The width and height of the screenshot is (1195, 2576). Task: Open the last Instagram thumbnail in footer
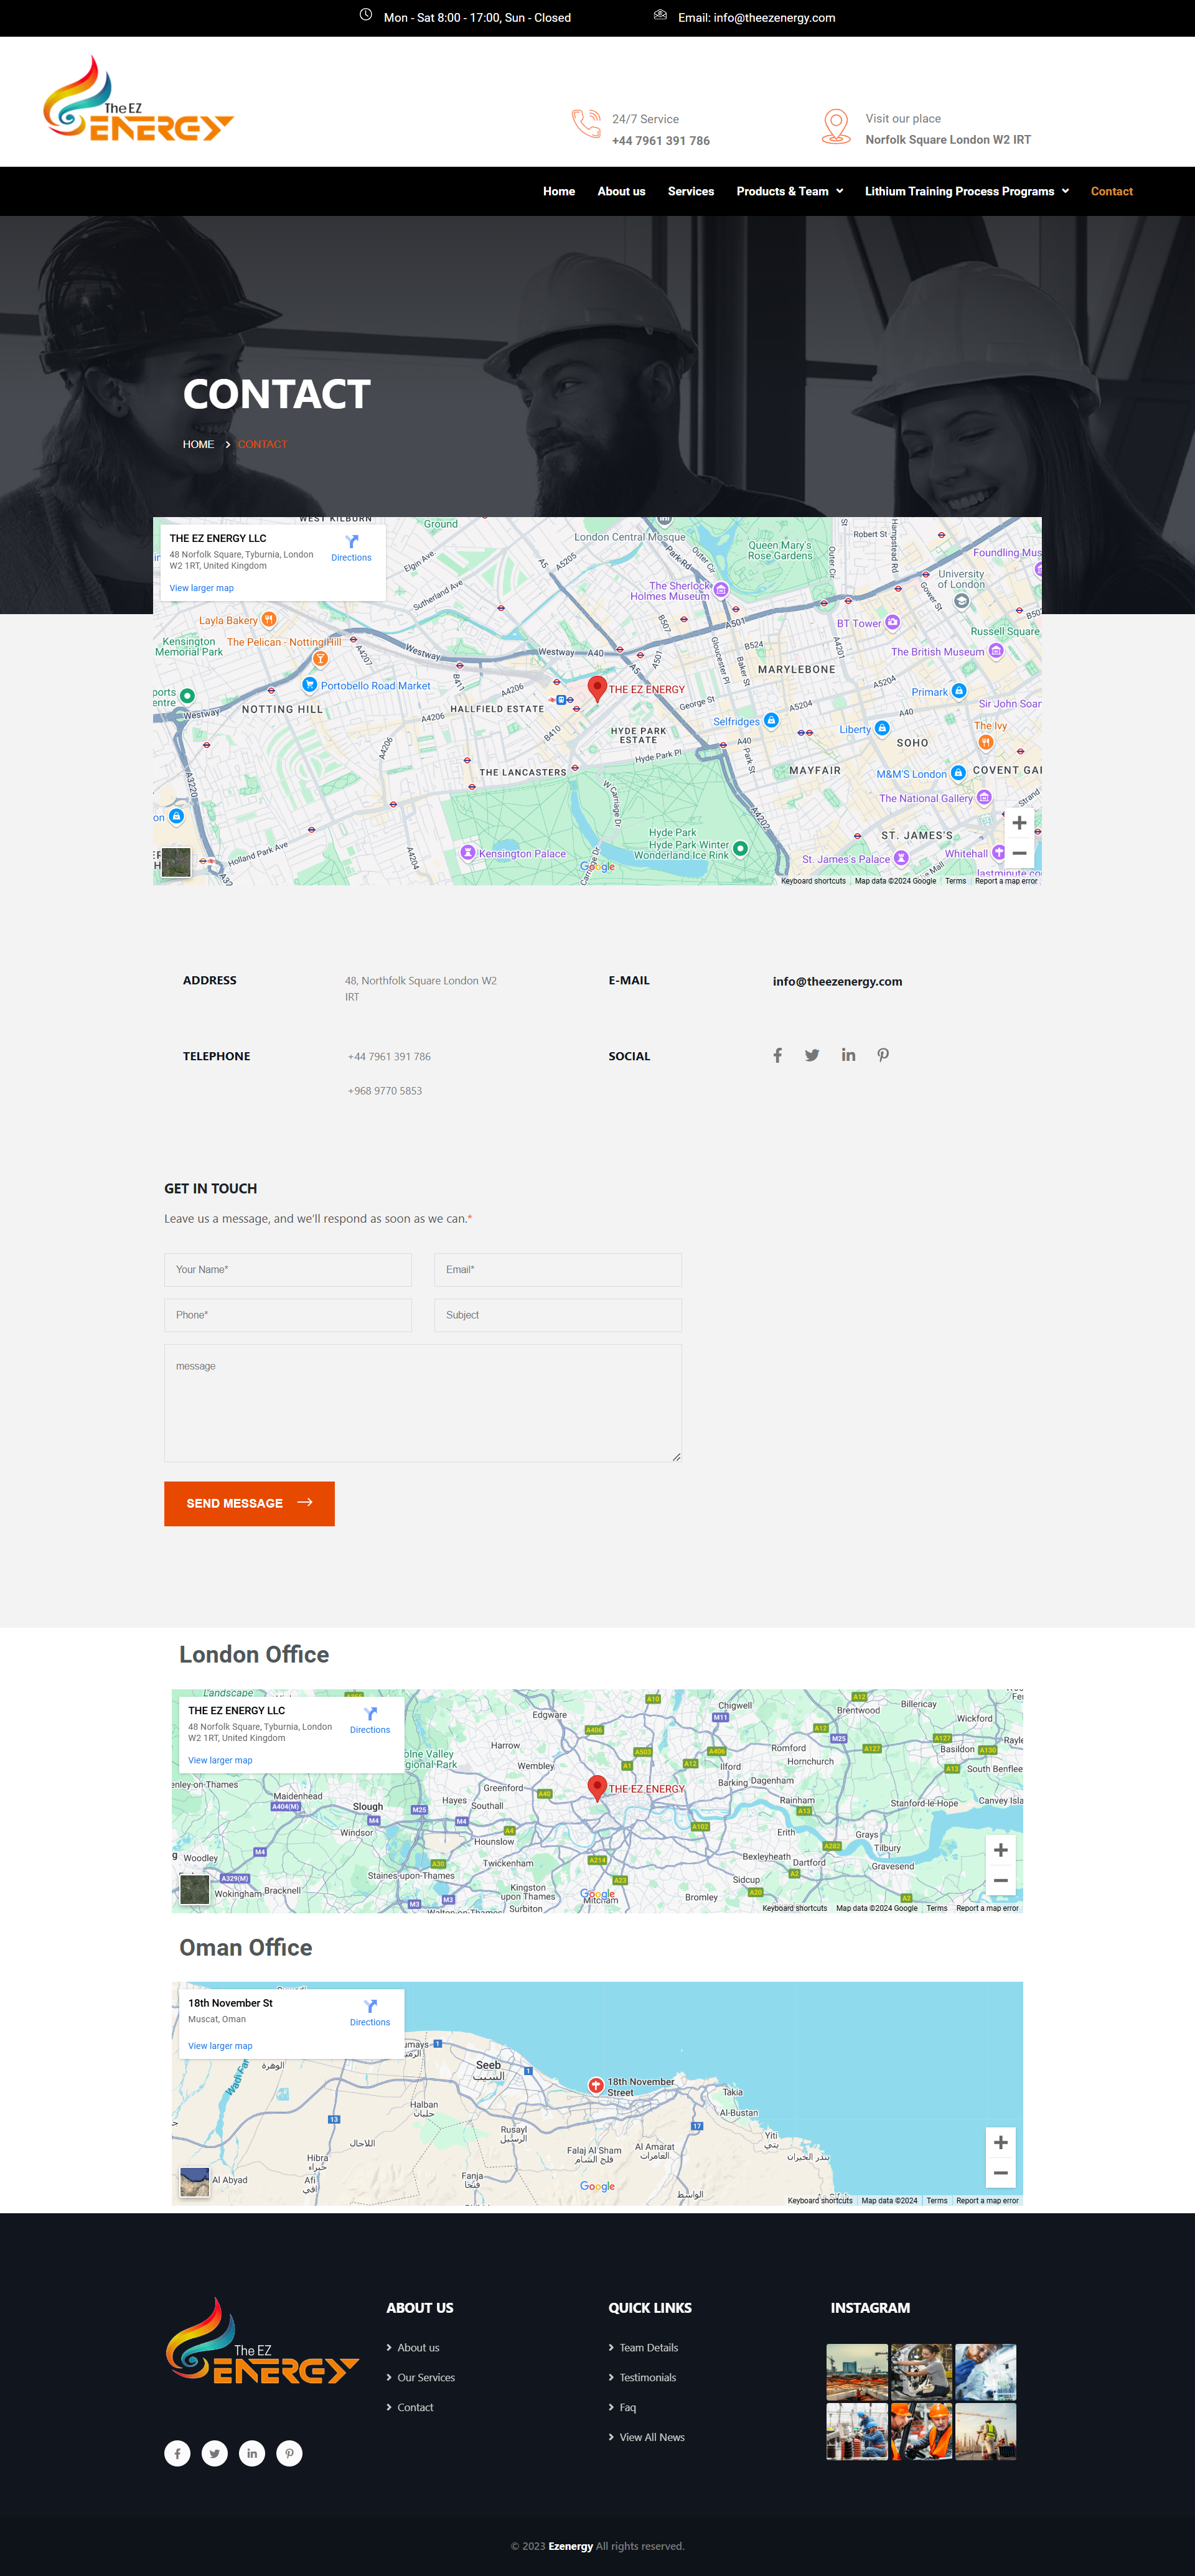click(985, 2431)
